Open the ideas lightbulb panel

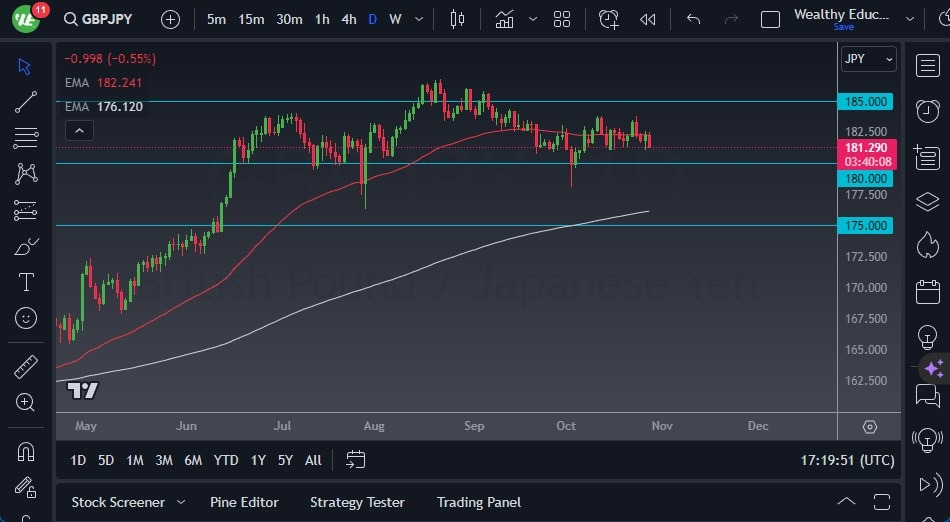(928, 337)
